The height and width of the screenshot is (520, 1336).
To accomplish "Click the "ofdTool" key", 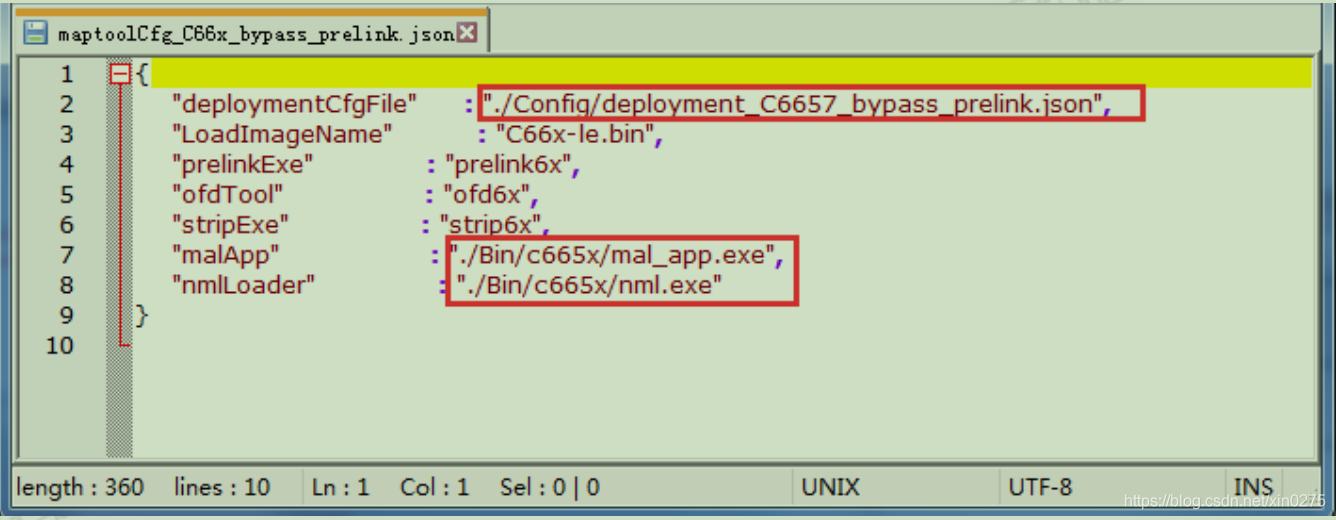I will (228, 194).
